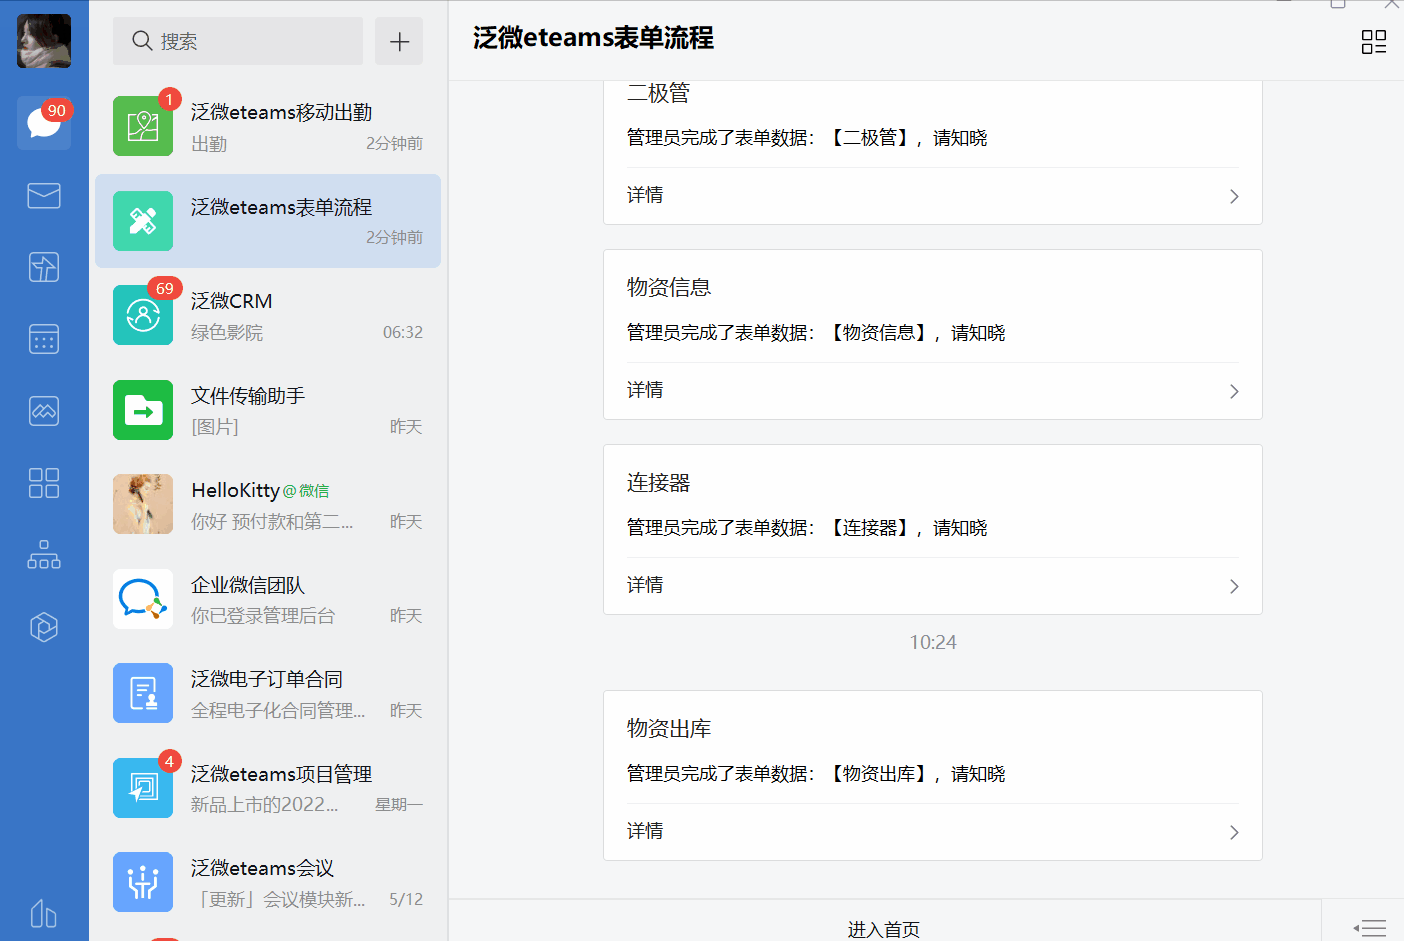
Task: Click the 文件传输助手 green folder icon
Action: [x=143, y=410]
